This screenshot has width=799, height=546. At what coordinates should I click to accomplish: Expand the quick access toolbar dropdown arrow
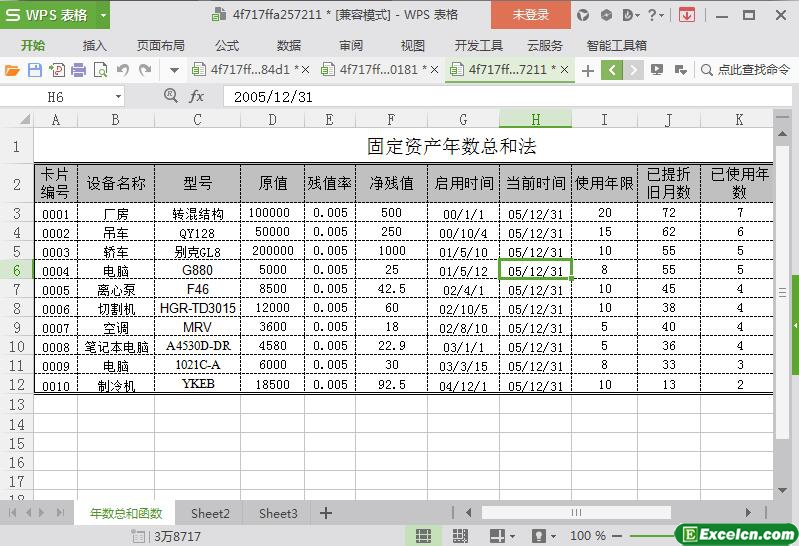(x=174, y=70)
